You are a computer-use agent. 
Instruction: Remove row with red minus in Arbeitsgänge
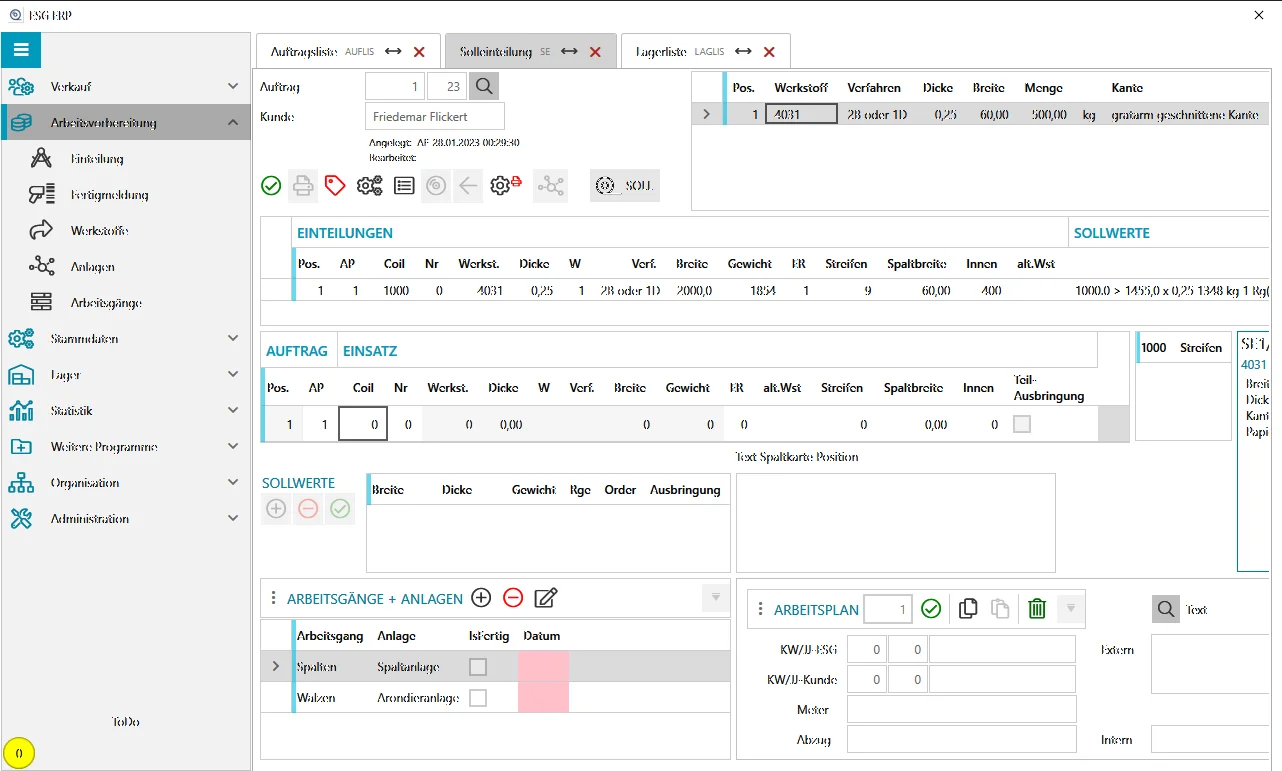point(513,598)
